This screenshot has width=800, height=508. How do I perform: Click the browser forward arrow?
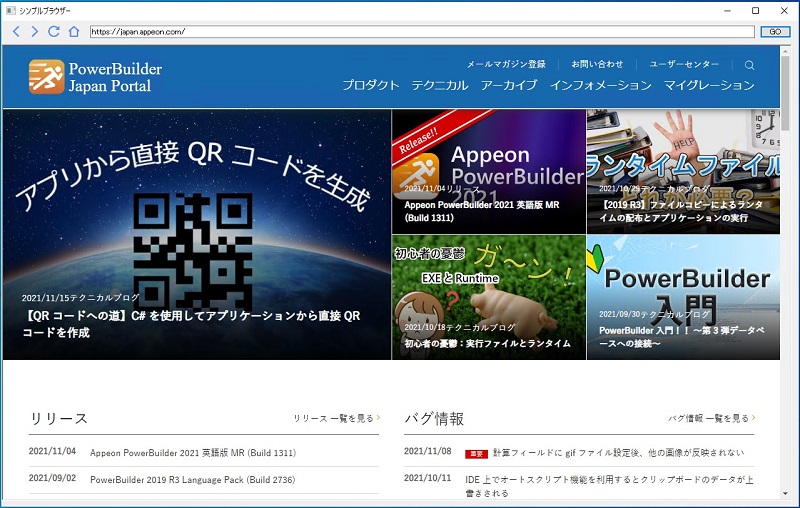tap(34, 32)
